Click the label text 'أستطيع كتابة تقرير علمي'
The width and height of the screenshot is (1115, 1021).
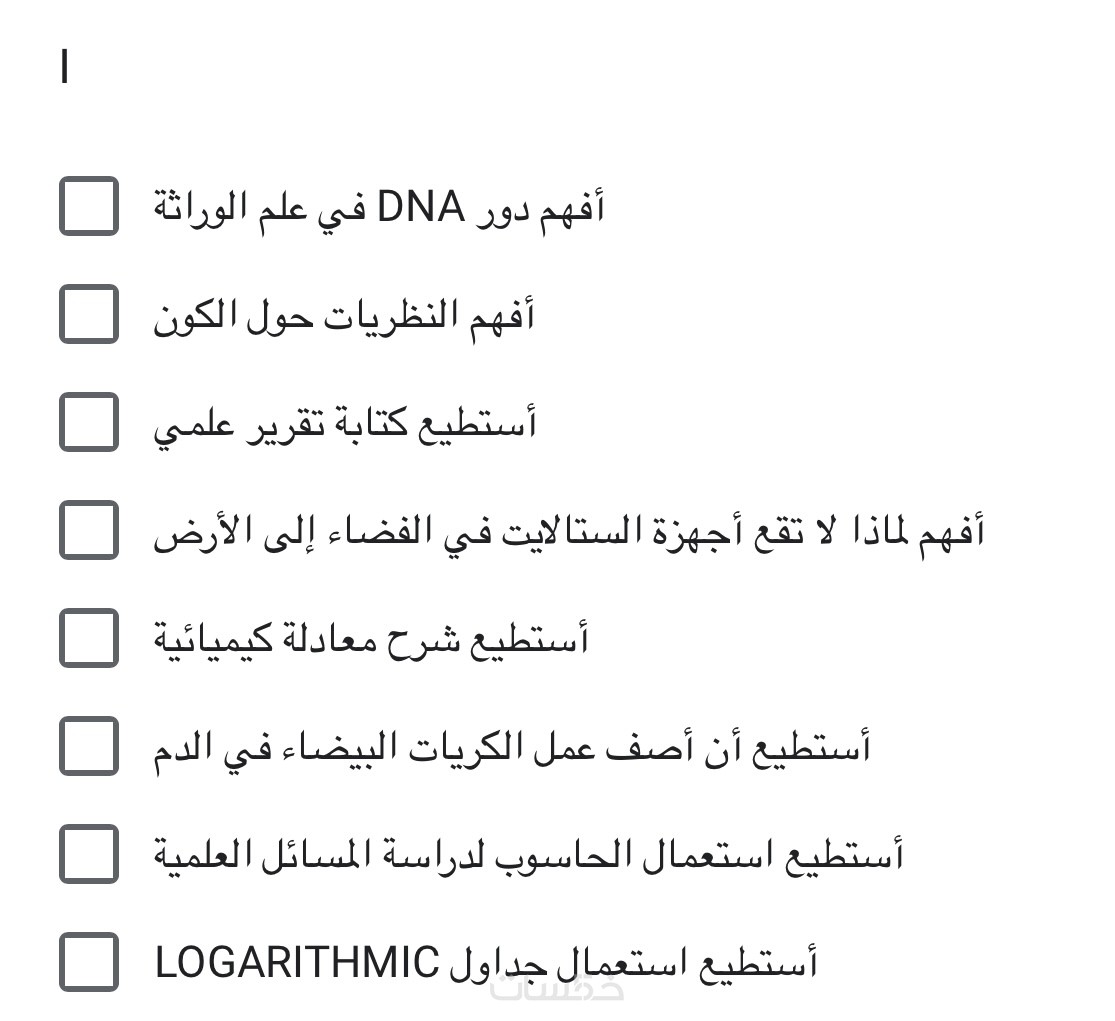pyautogui.click(x=345, y=424)
